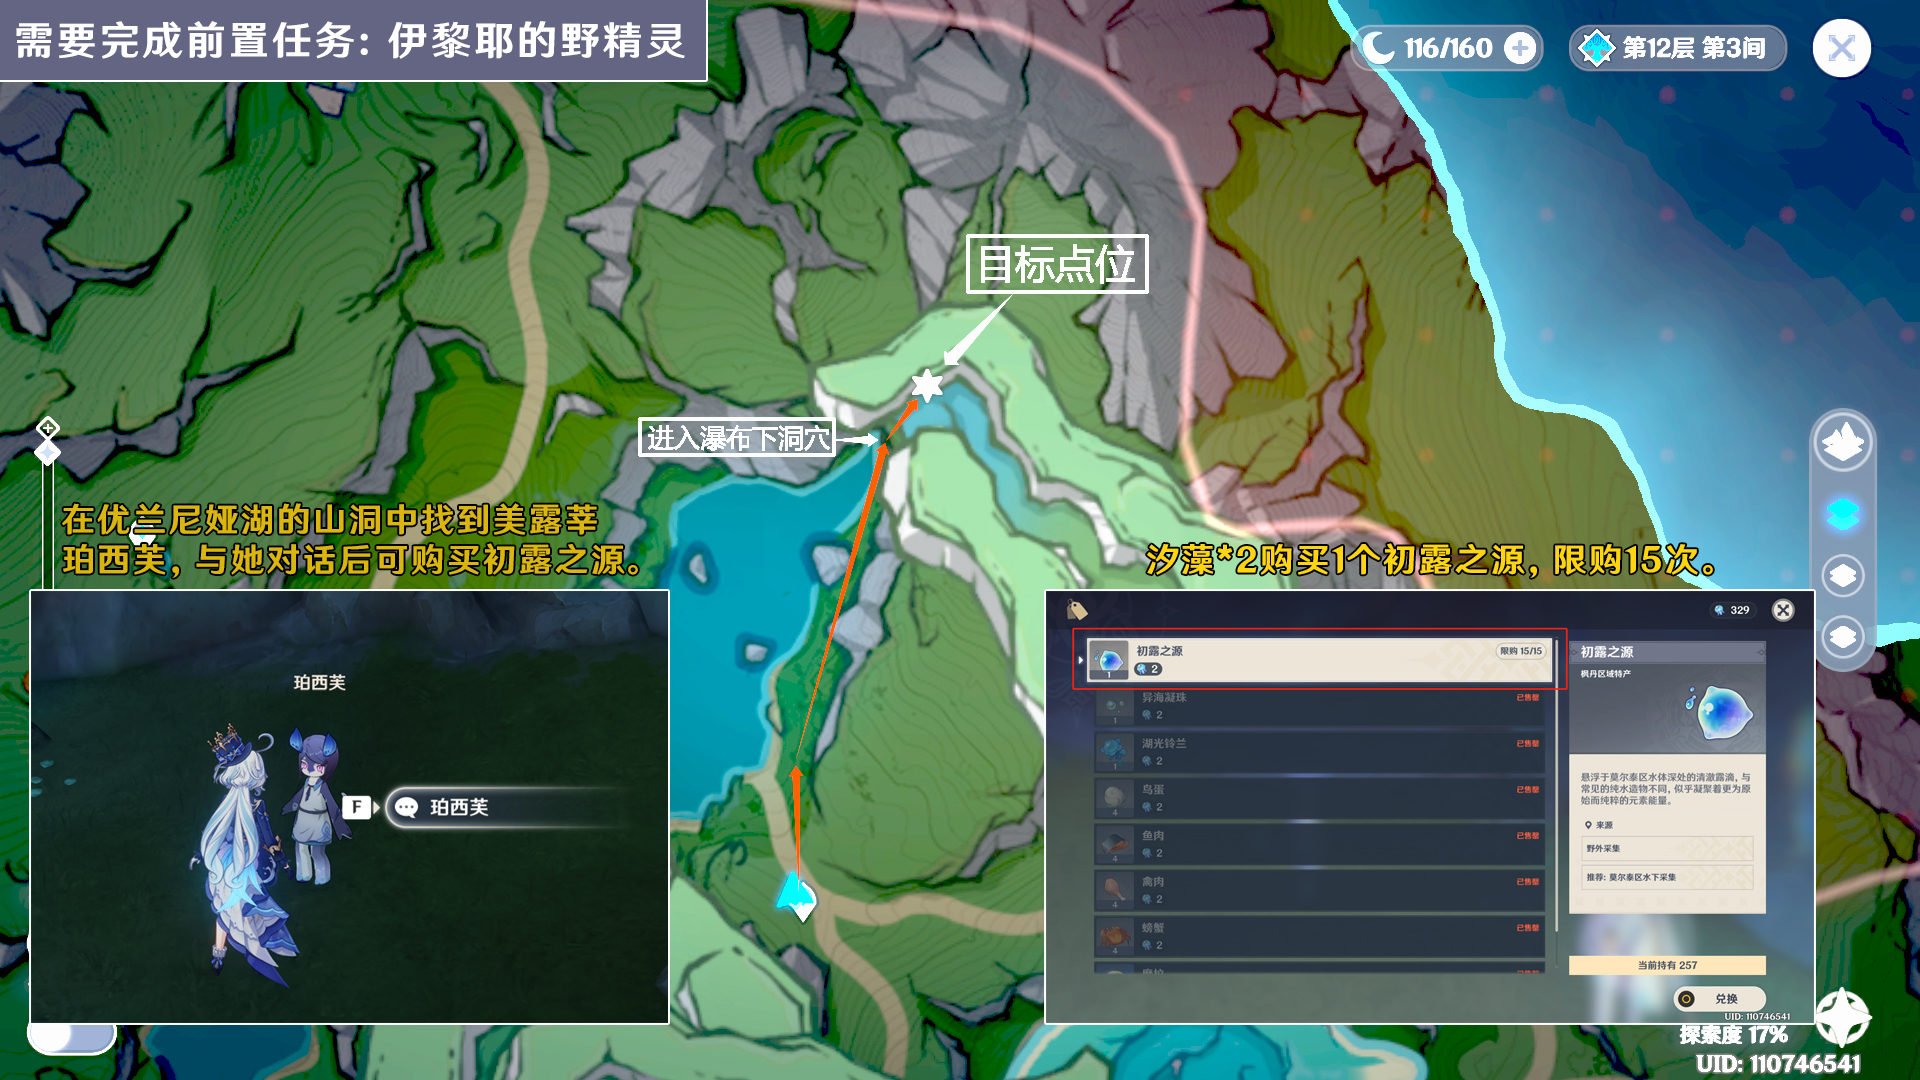Switch to the lowest white map layer
This screenshot has height=1080, width=1920.
pyautogui.click(x=1843, y=637)
